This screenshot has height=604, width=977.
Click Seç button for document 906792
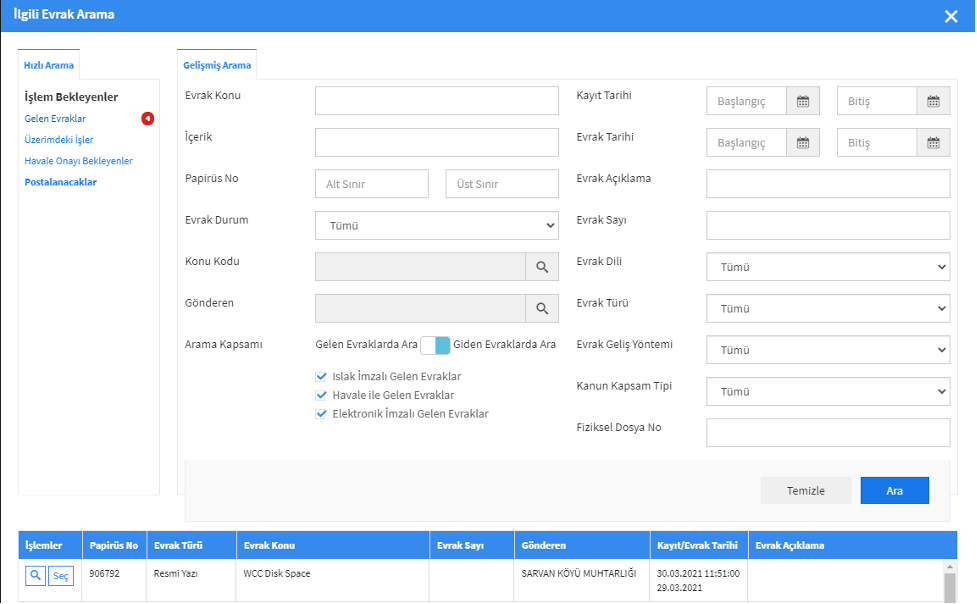coord(60,575)
